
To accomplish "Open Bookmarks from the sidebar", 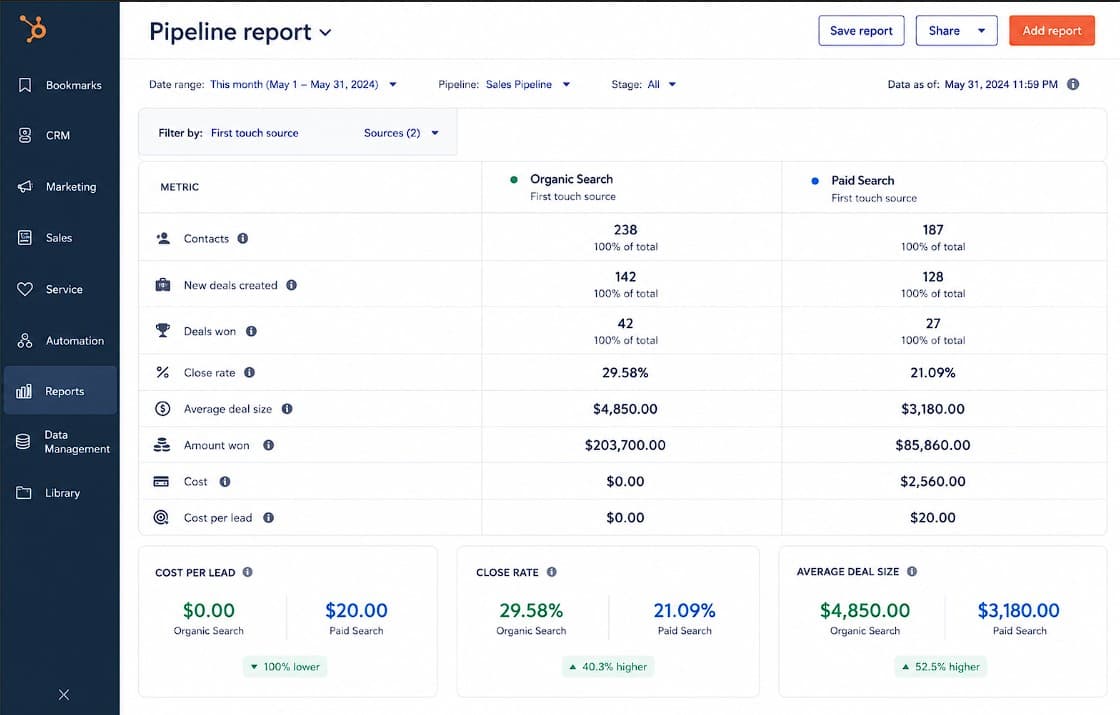I will click(x=60, y=85).
